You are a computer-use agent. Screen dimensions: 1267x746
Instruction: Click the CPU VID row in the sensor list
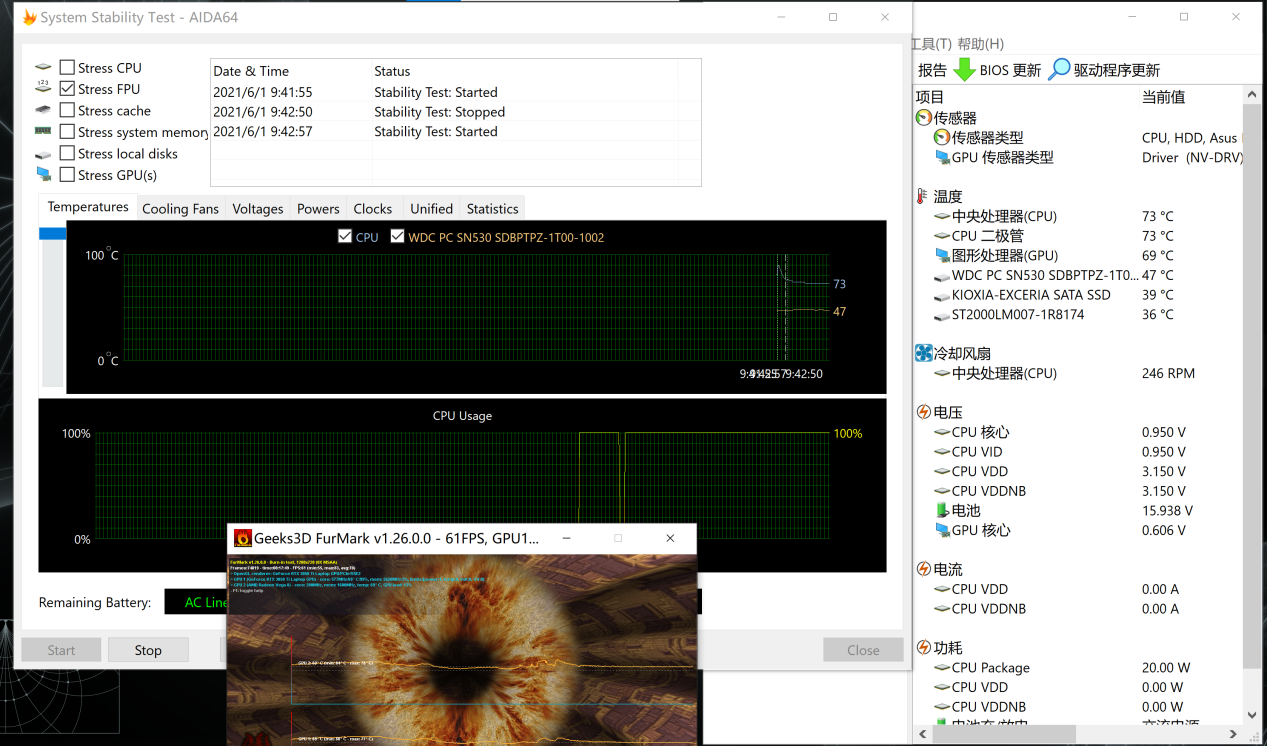[x=1078, y=452]
